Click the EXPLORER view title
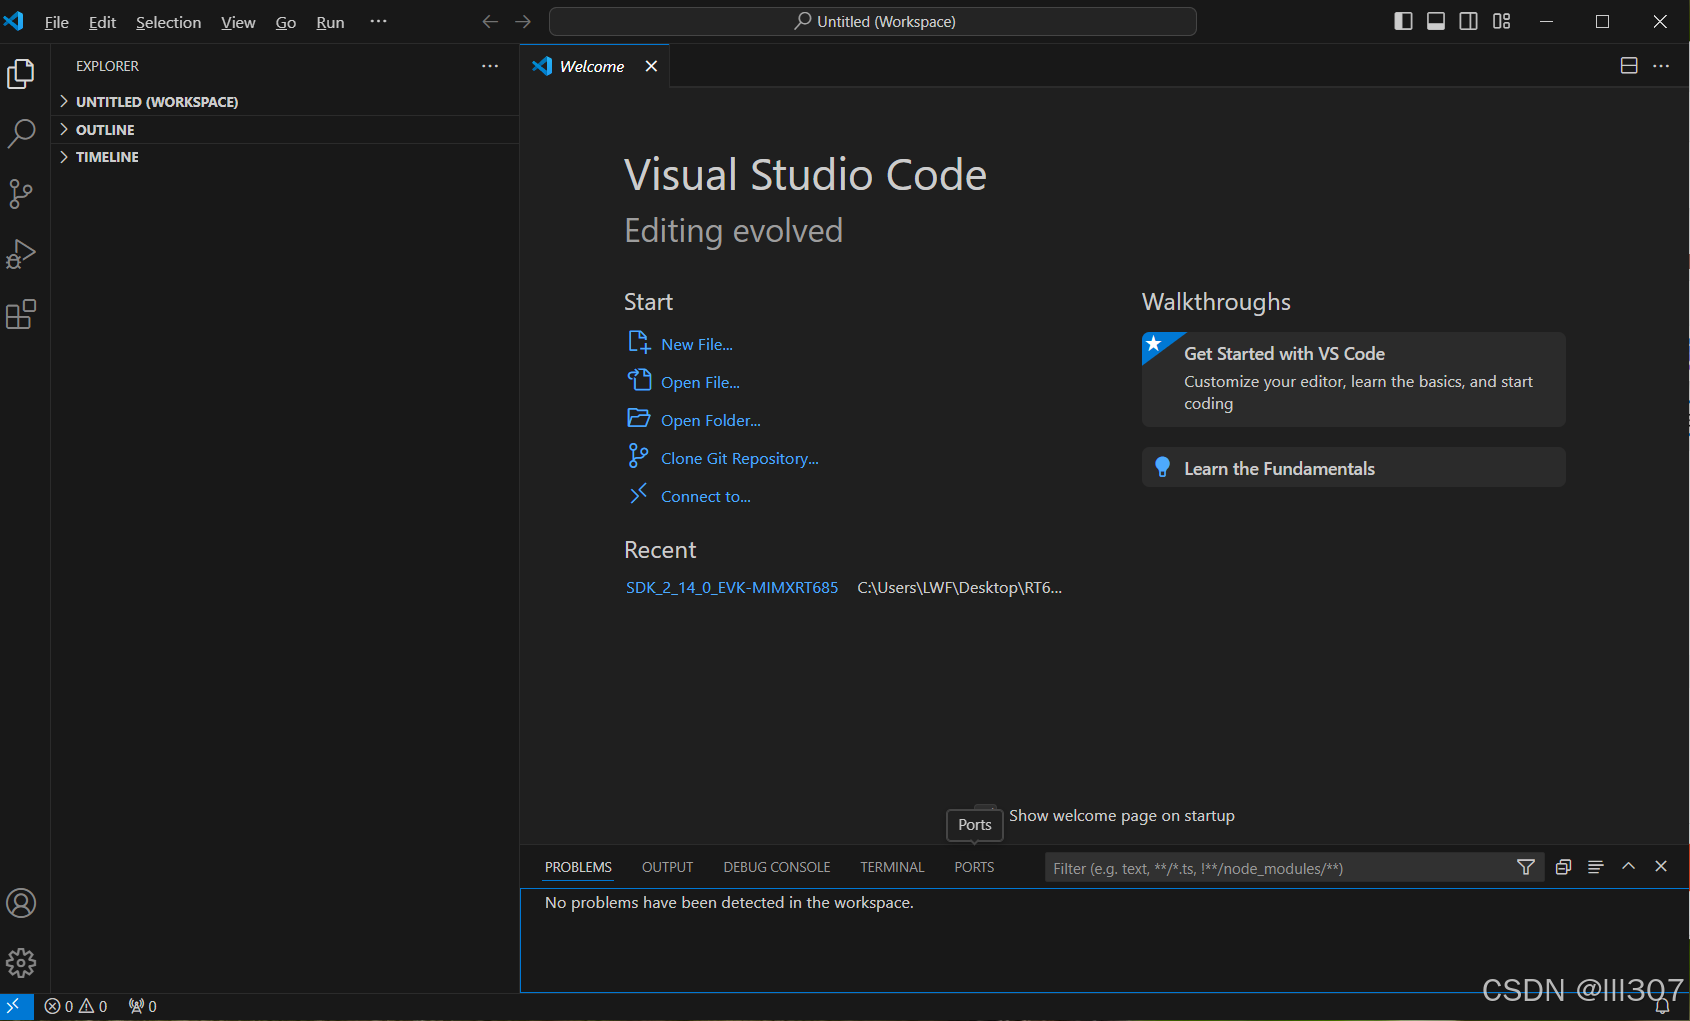The width and height of the screenshot is (1690, 1021). (x=108, y=66)
